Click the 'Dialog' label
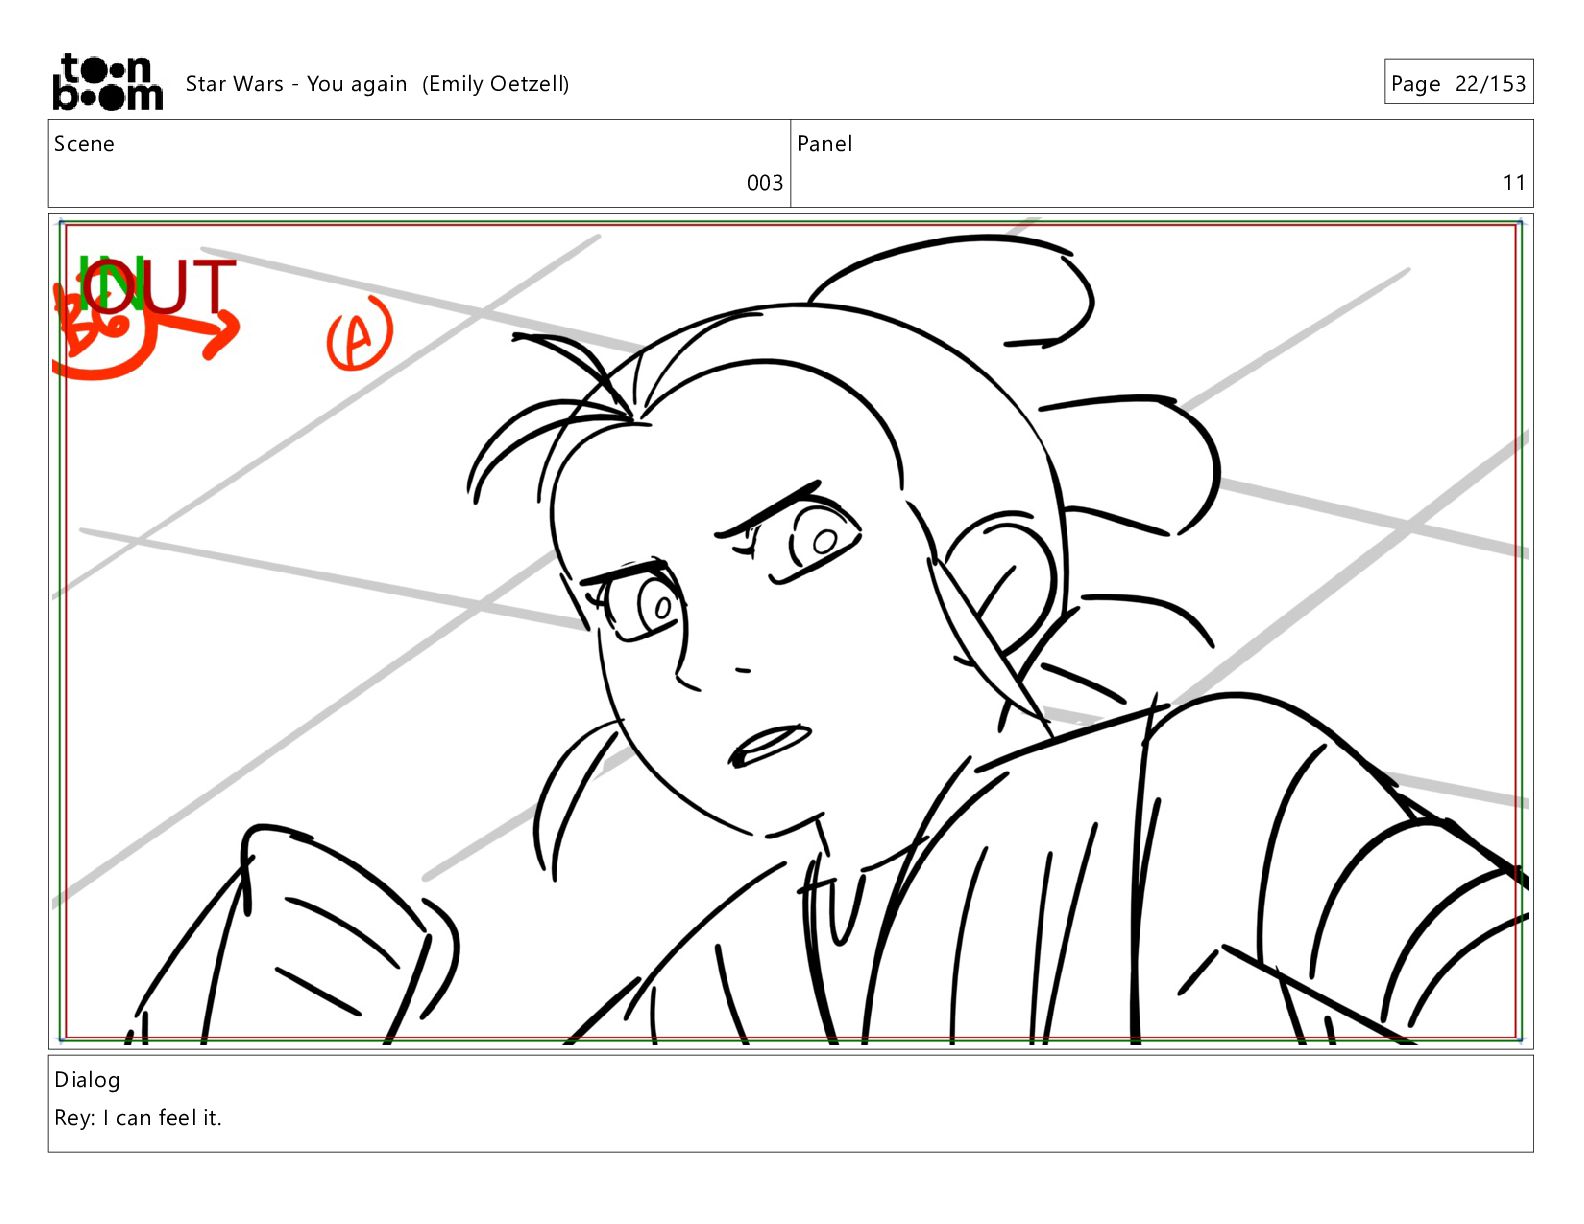1584x1224 pixels. point(87,1080)
